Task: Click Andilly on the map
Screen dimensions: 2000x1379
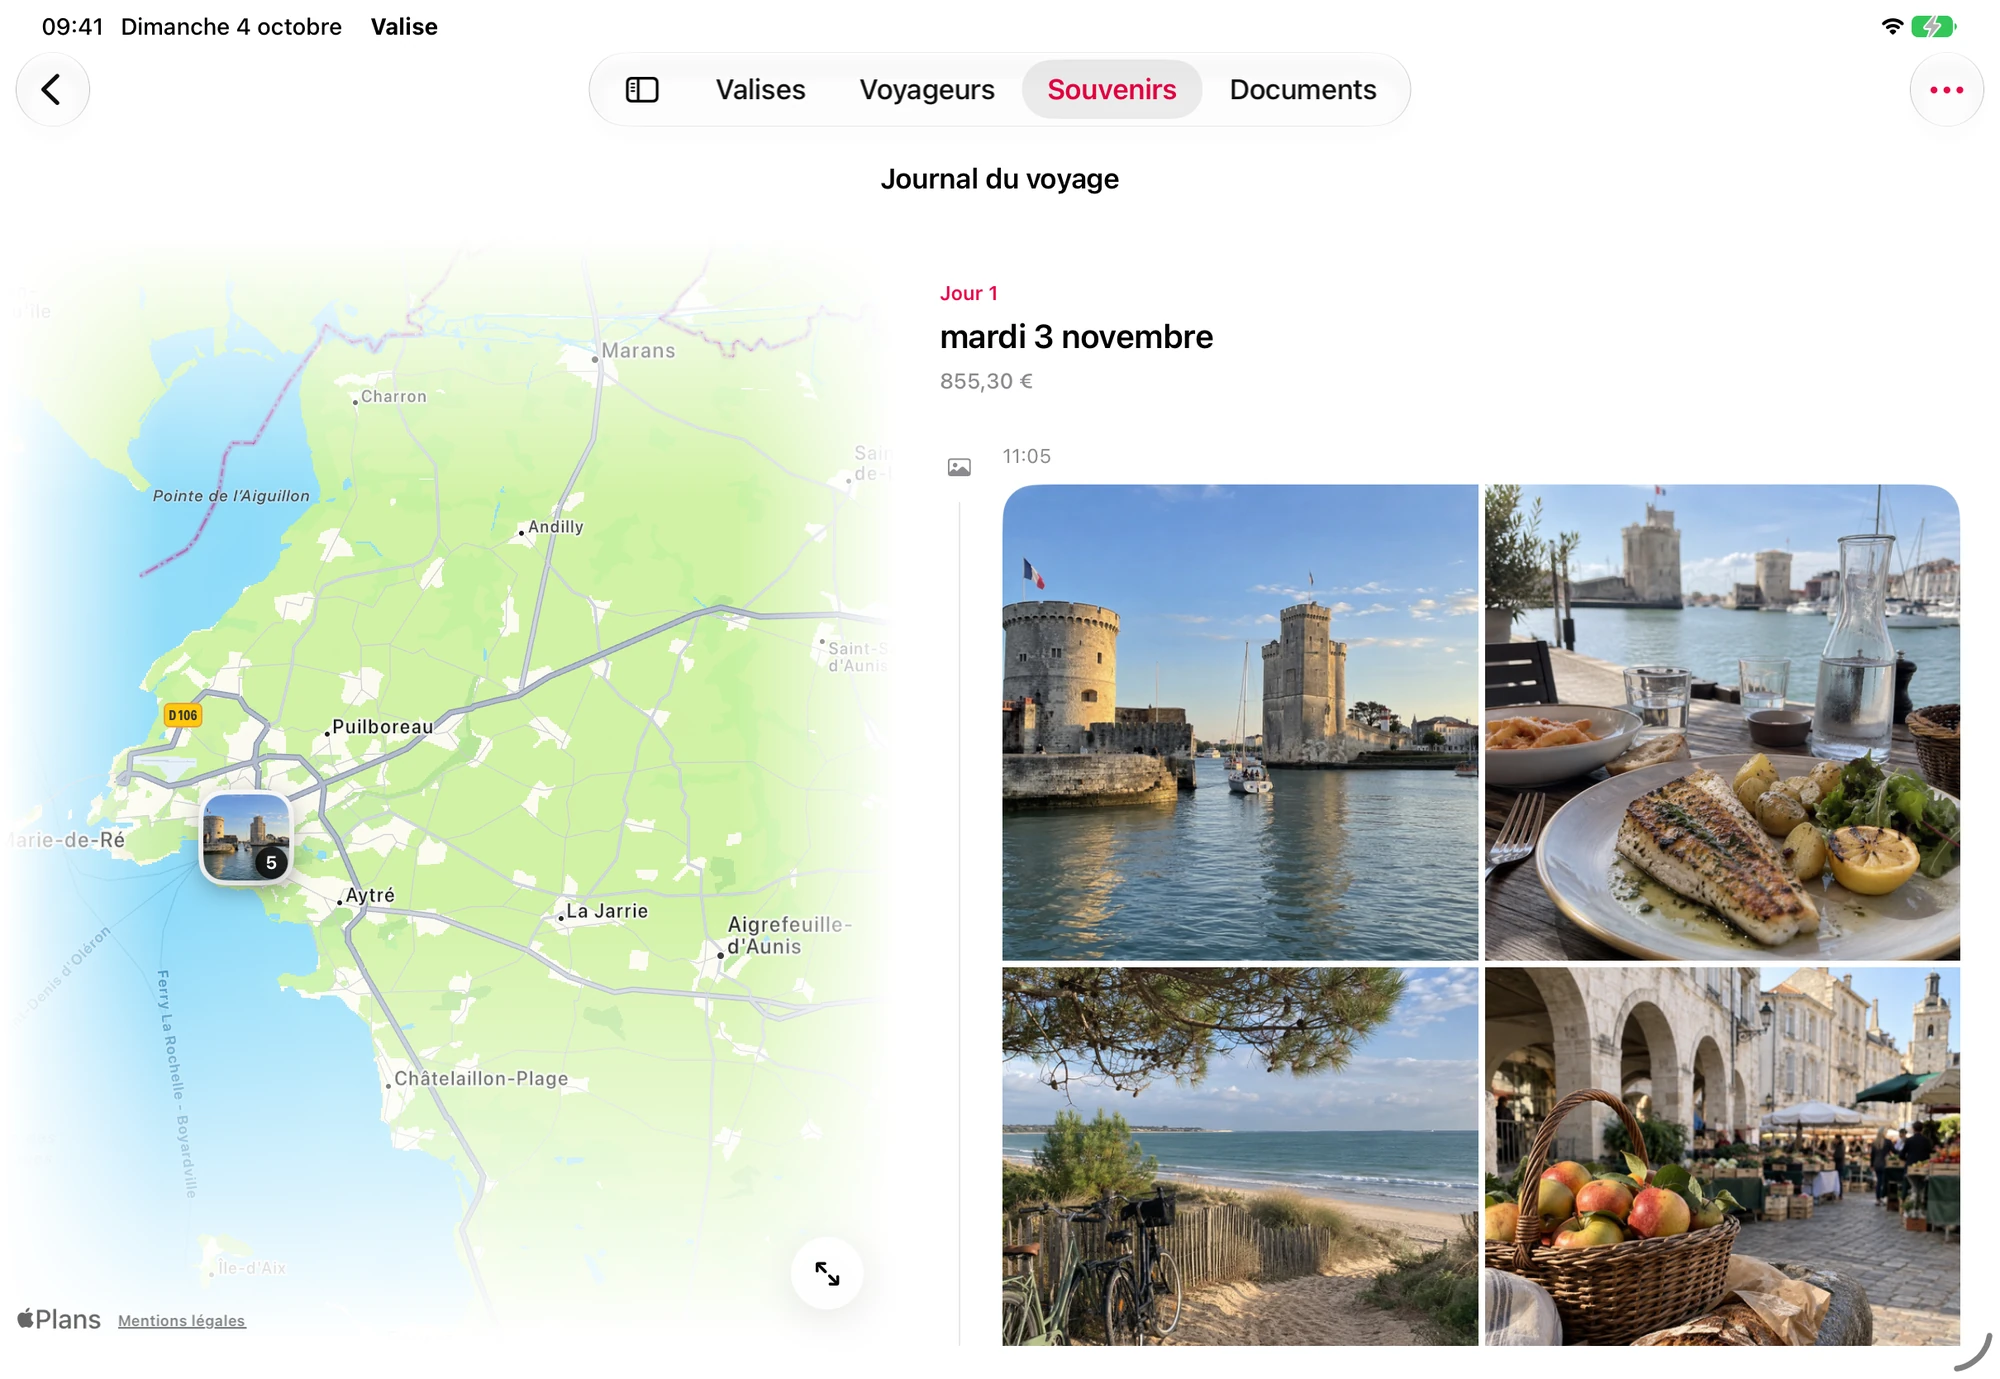Action: [x=555, y=527]
